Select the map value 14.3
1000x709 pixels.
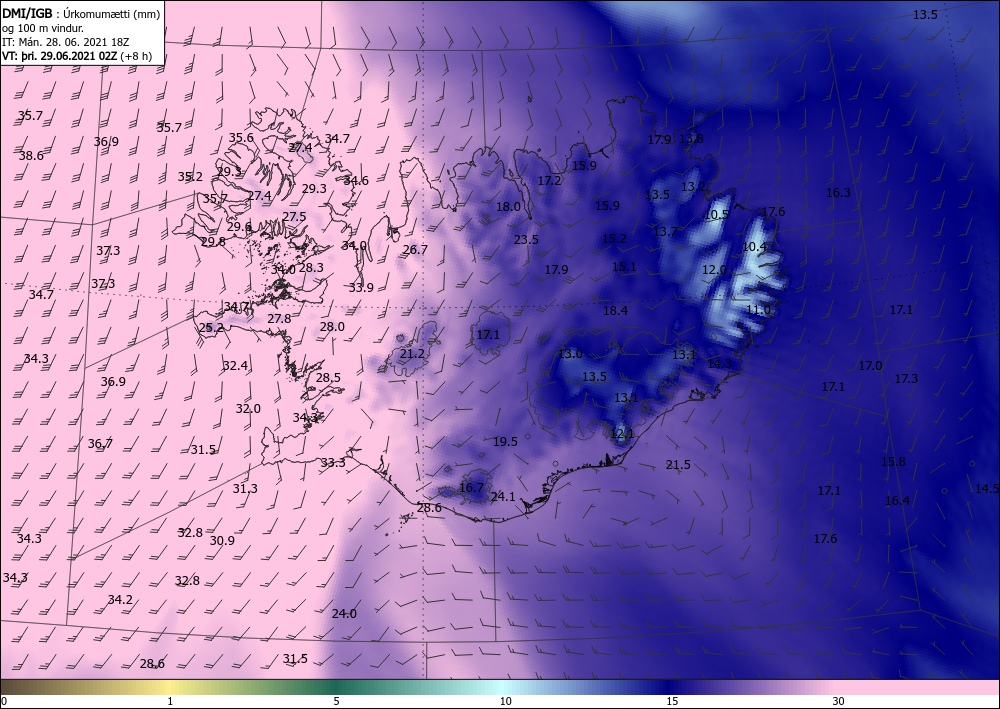pos(719,363)
